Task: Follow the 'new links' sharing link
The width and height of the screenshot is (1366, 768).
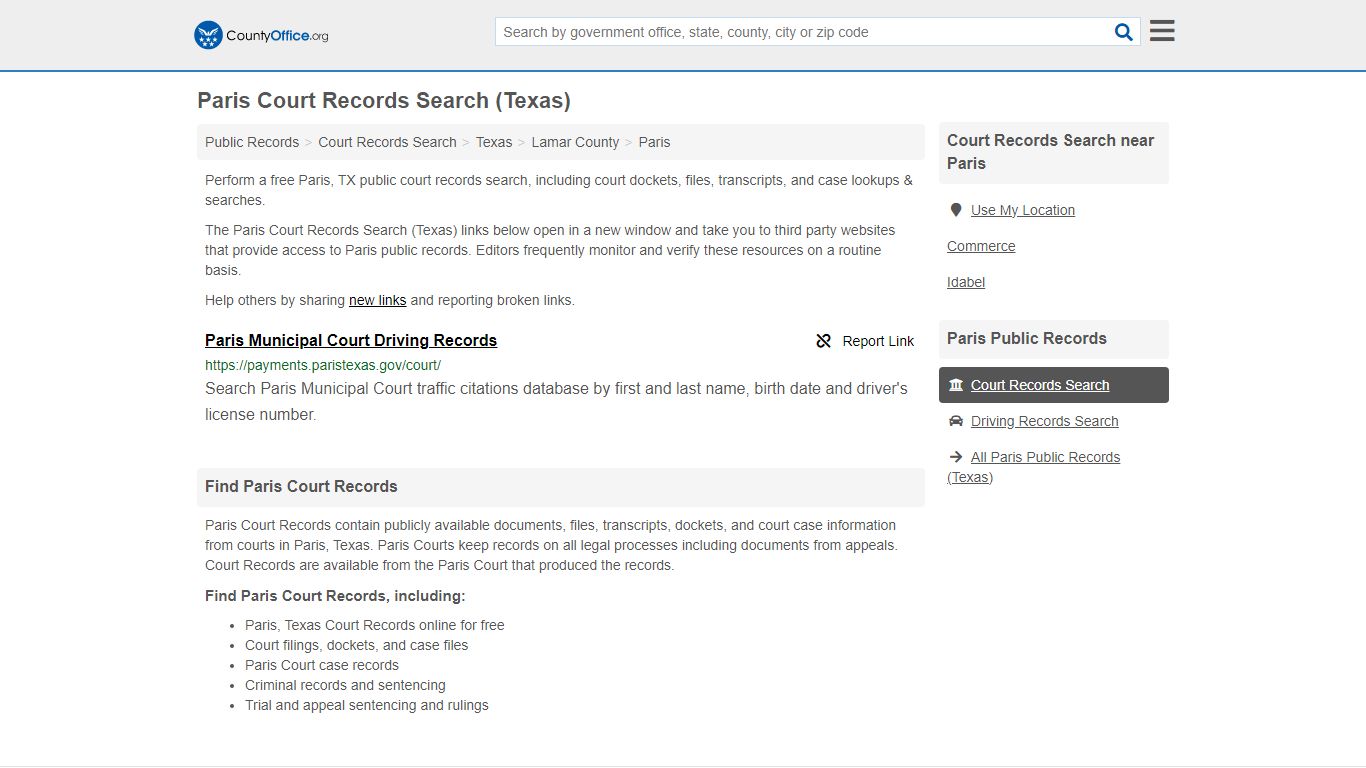Action: [x=377, y=300]
